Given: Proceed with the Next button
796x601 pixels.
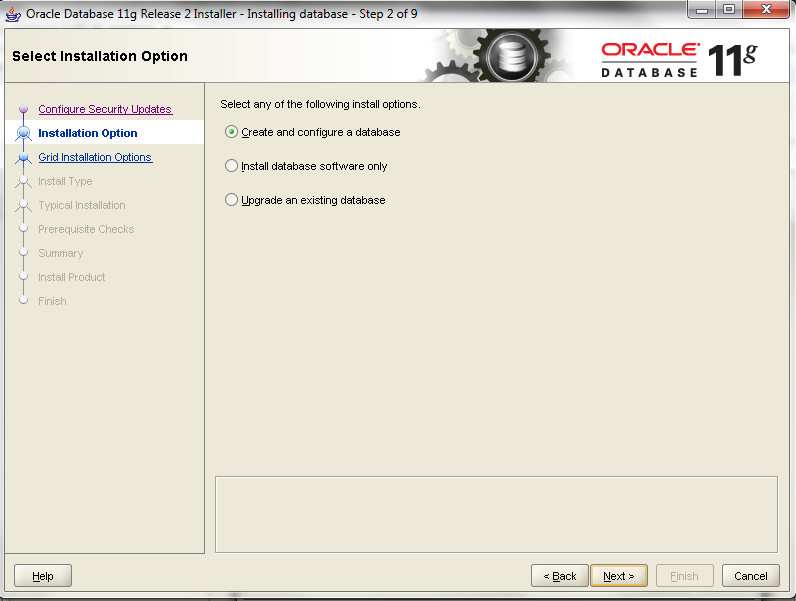Looking at the screenshot, I should tap(619, 576).
